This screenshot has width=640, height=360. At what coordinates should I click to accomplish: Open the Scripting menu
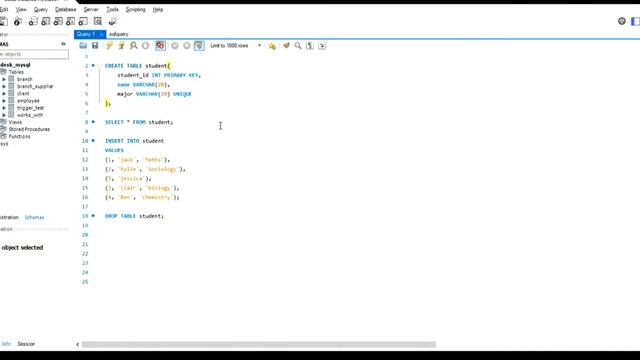(x=136, y=9)
